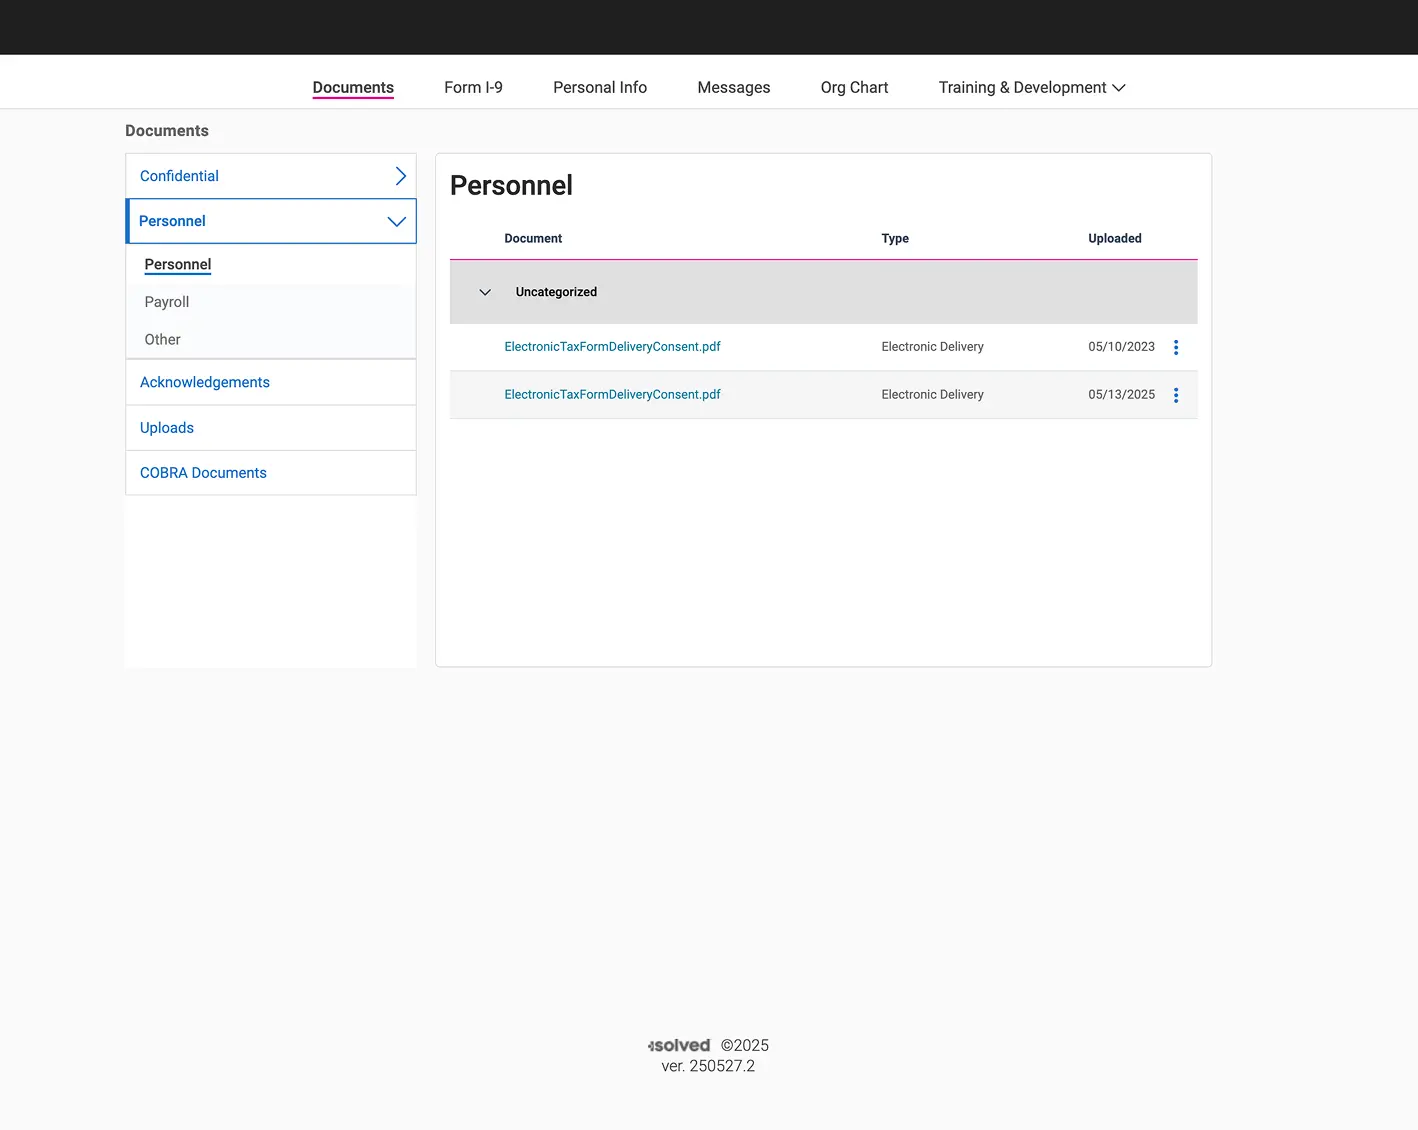Expand the Confidential category chevron

[399, 175]
